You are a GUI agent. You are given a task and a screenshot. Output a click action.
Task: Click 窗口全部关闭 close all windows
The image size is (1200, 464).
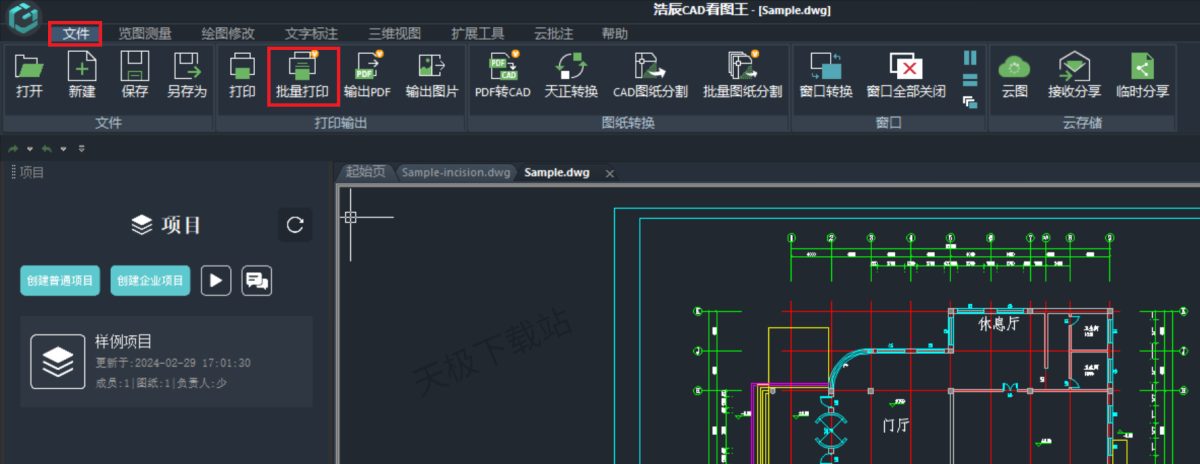pos(906,77)
